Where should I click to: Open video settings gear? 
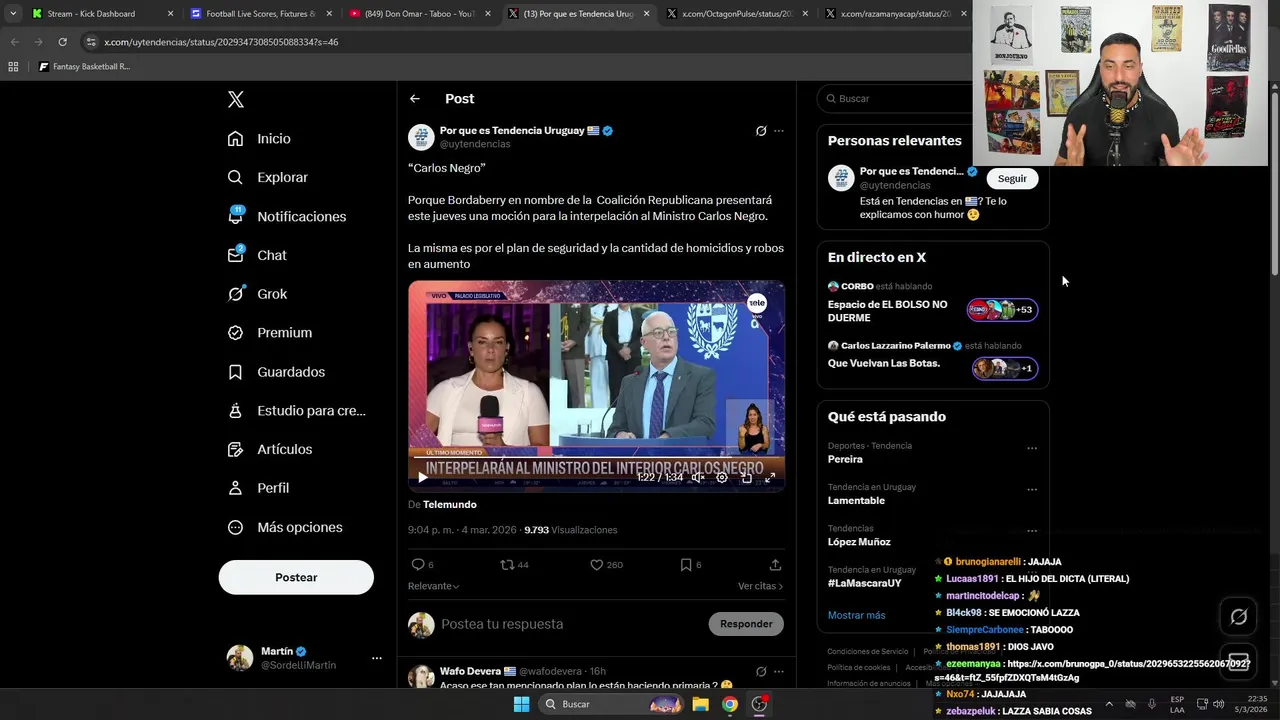pos(722,477)
